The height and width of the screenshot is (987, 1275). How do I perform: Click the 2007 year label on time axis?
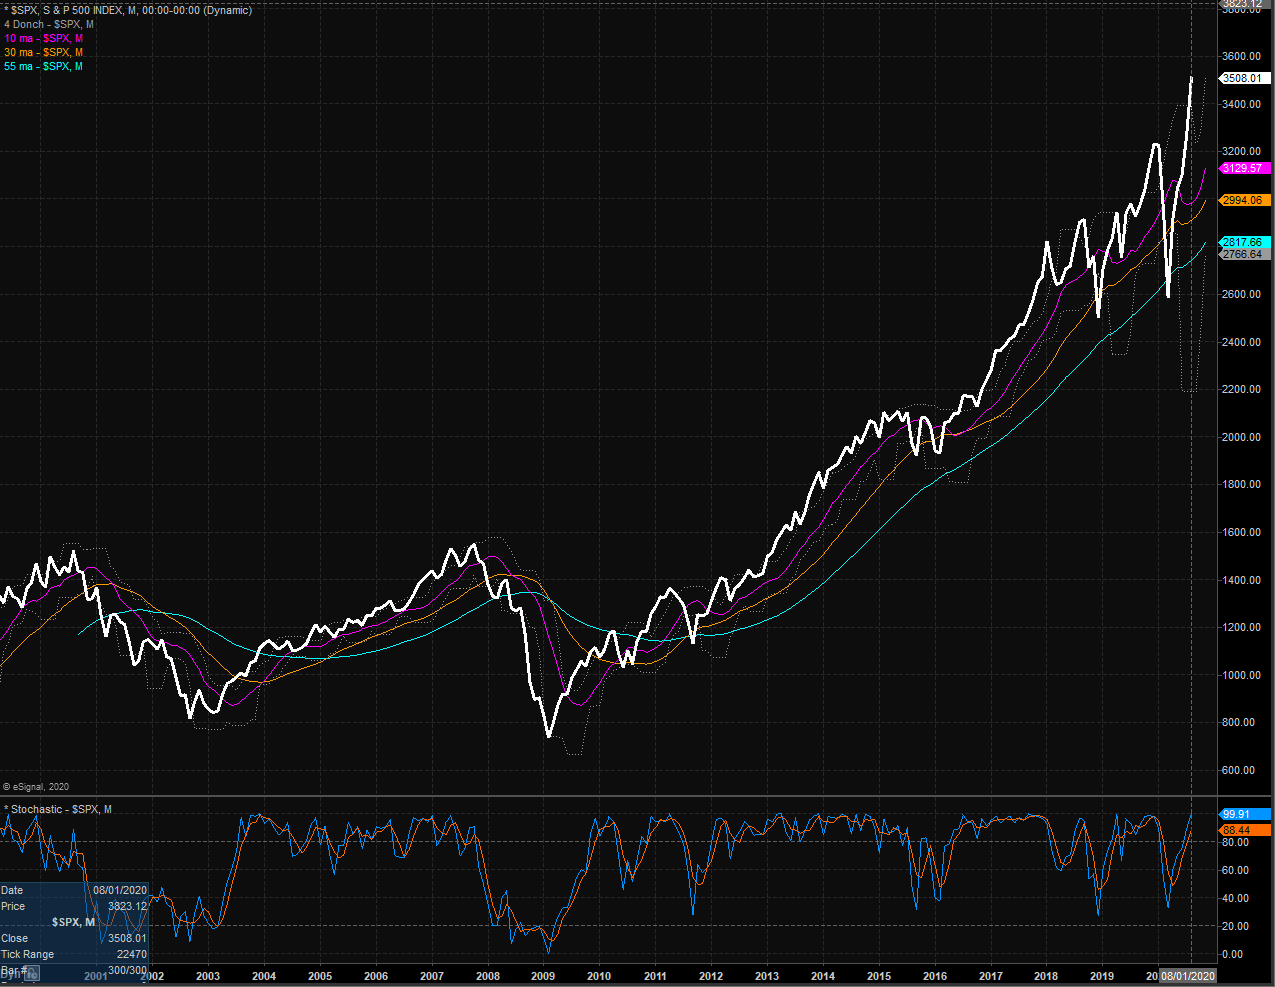pos(432,976)
